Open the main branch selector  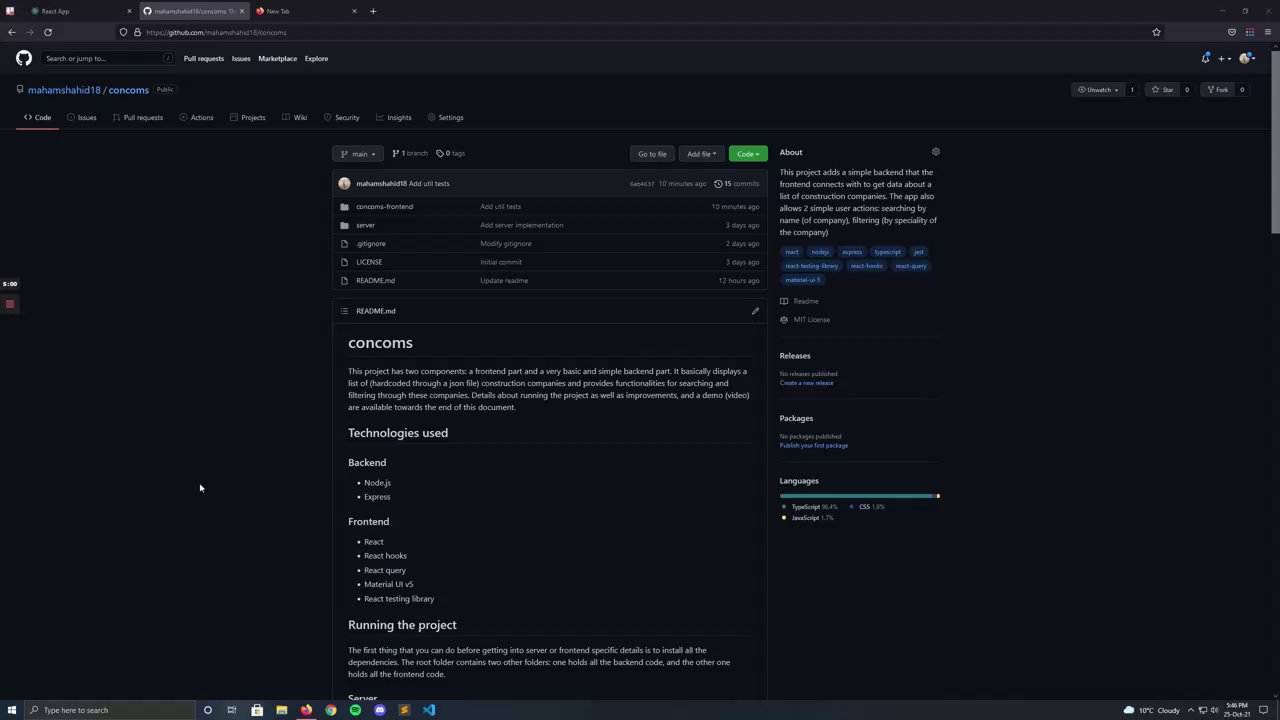[357, 154]
